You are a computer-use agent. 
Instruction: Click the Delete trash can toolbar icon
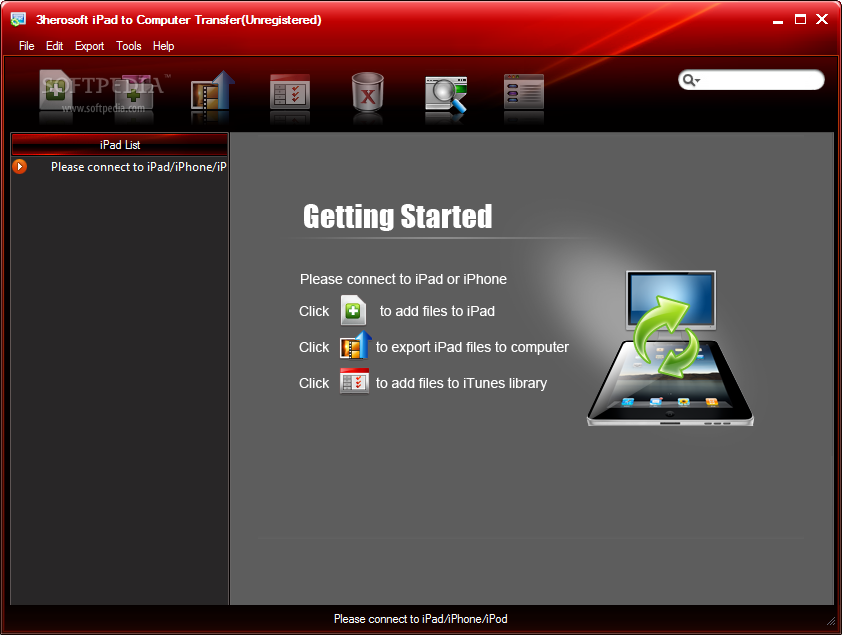[x=368, y=92]
